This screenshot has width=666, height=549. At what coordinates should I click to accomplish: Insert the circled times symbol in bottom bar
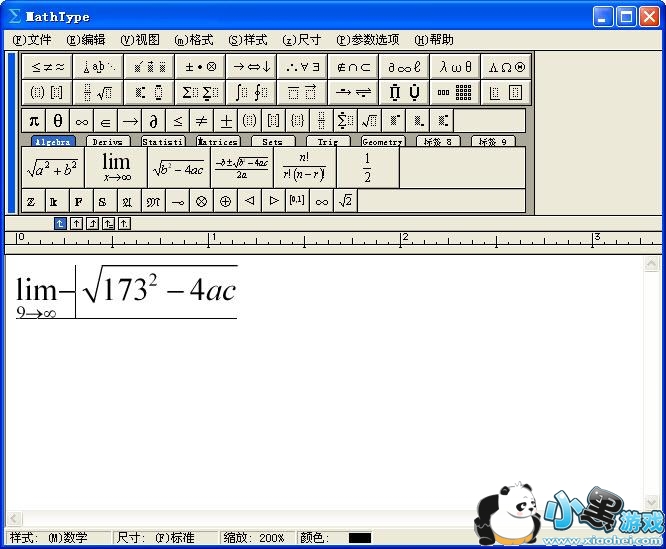pos(202,201)
